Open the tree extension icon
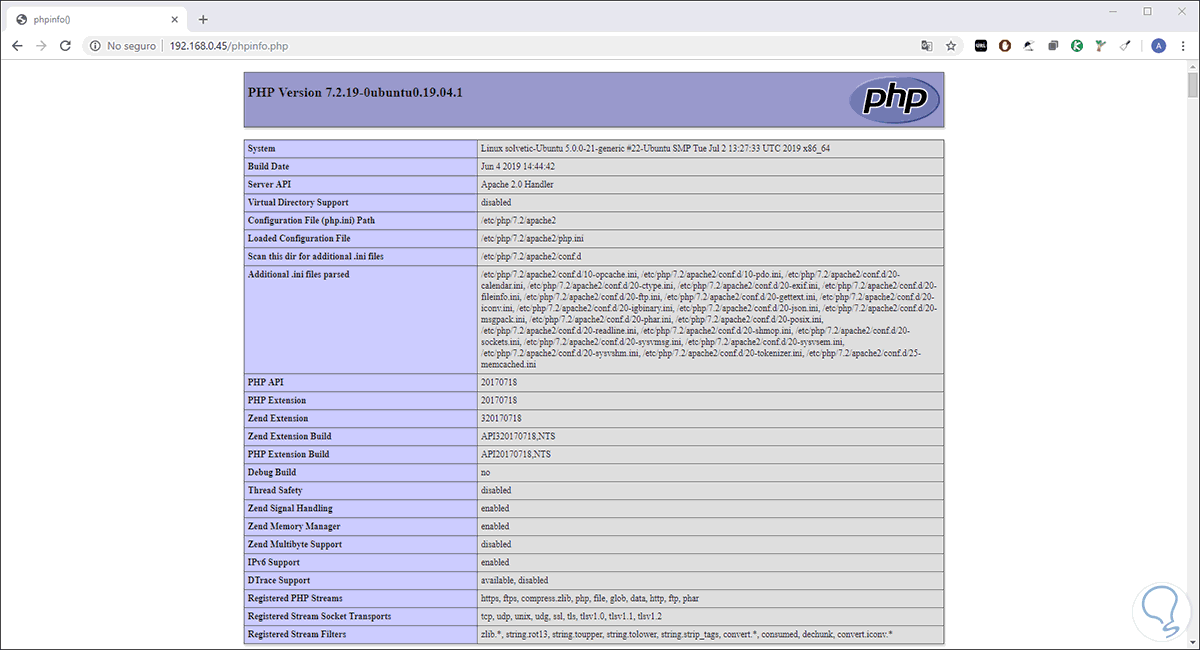Screen dimensions: 1200x650 click(1101, 46)
